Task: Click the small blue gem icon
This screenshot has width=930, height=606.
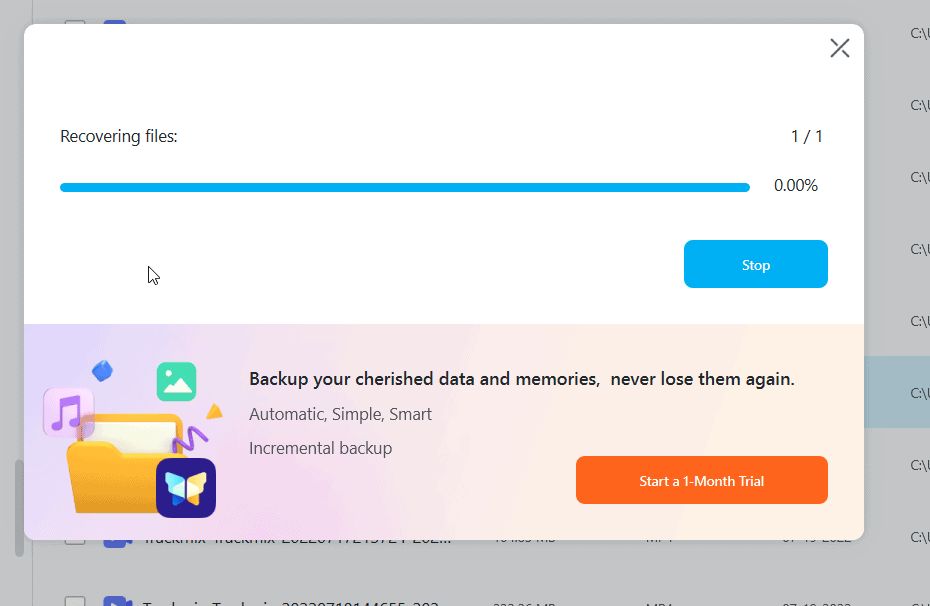Action: click(x=102, y=371)
